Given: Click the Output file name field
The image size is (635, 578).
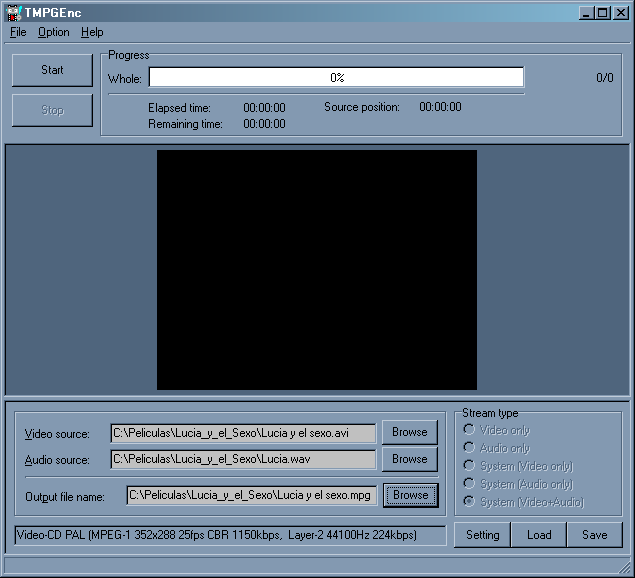Looking at the screenshot, I should [x=251, y=495].
